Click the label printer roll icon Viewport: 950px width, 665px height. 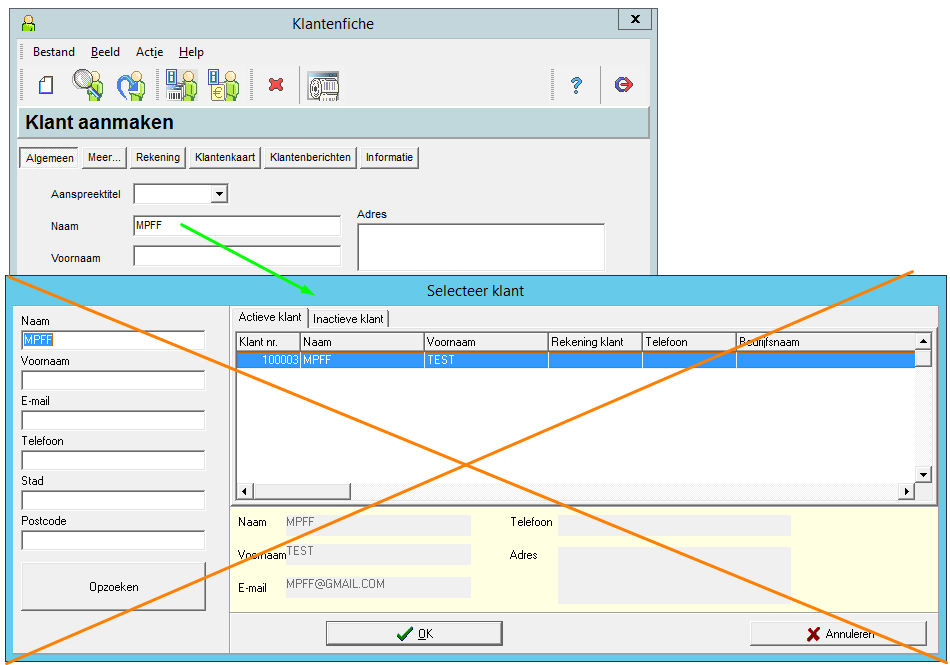(x=323, y=85)
